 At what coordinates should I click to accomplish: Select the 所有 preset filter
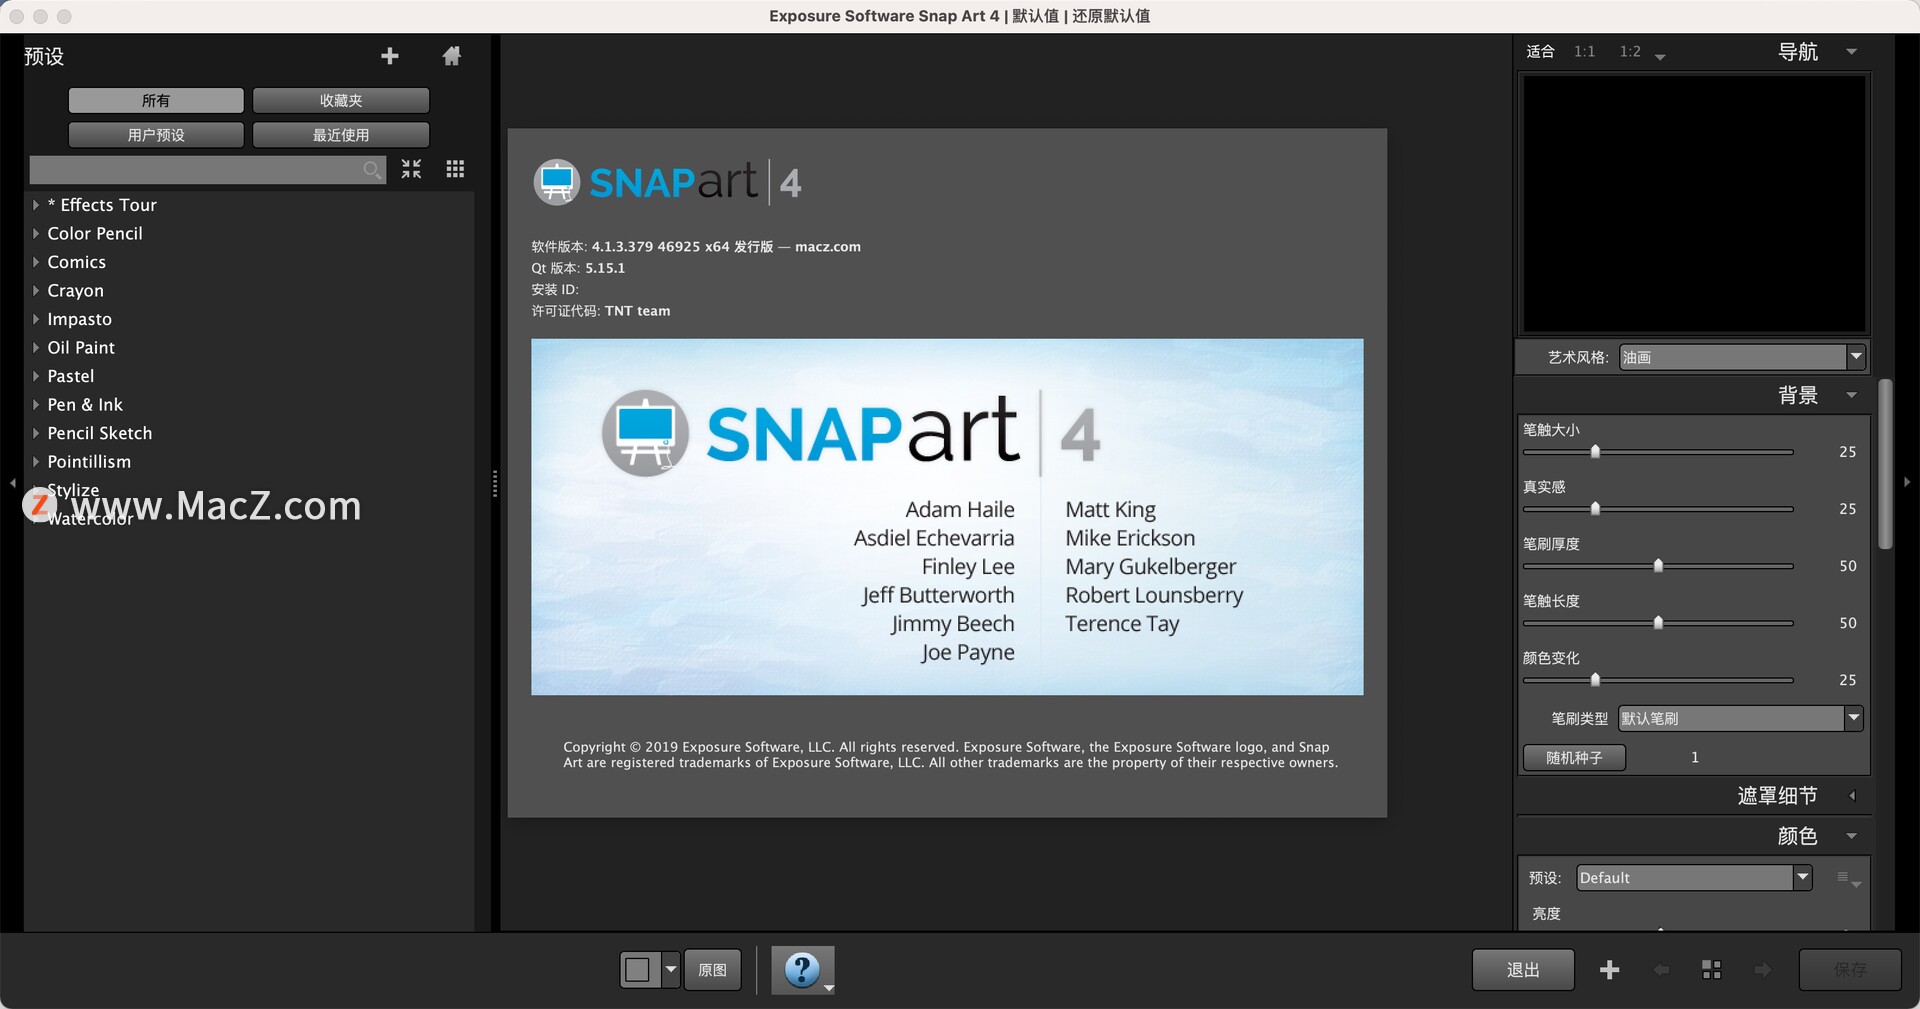pos(156,100)
